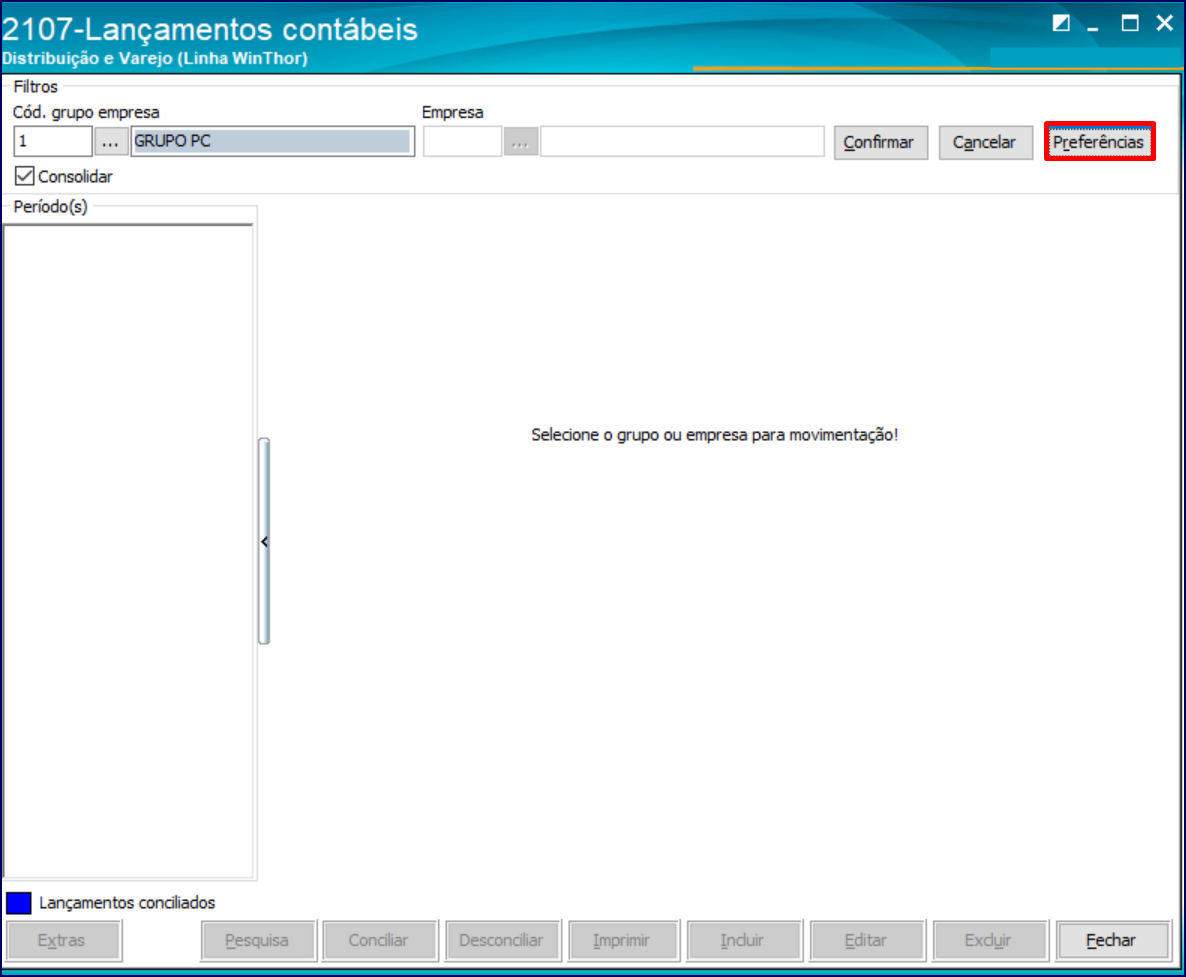Click the 'Distribuição e Varejo (Linha WinThor)' subtitle

[x=155, y=58]
